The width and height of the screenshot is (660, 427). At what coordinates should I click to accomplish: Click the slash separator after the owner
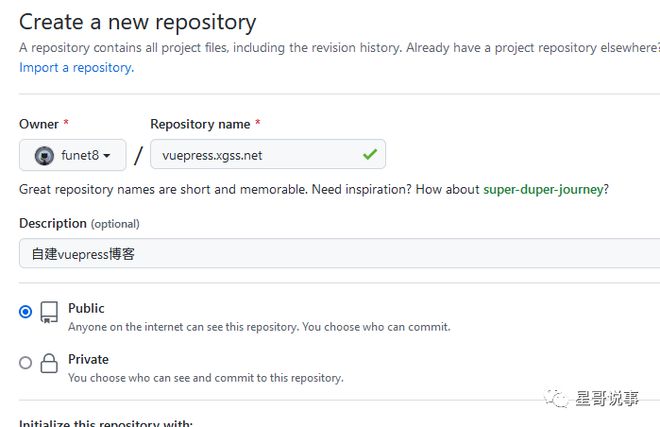tap(138, 156)
